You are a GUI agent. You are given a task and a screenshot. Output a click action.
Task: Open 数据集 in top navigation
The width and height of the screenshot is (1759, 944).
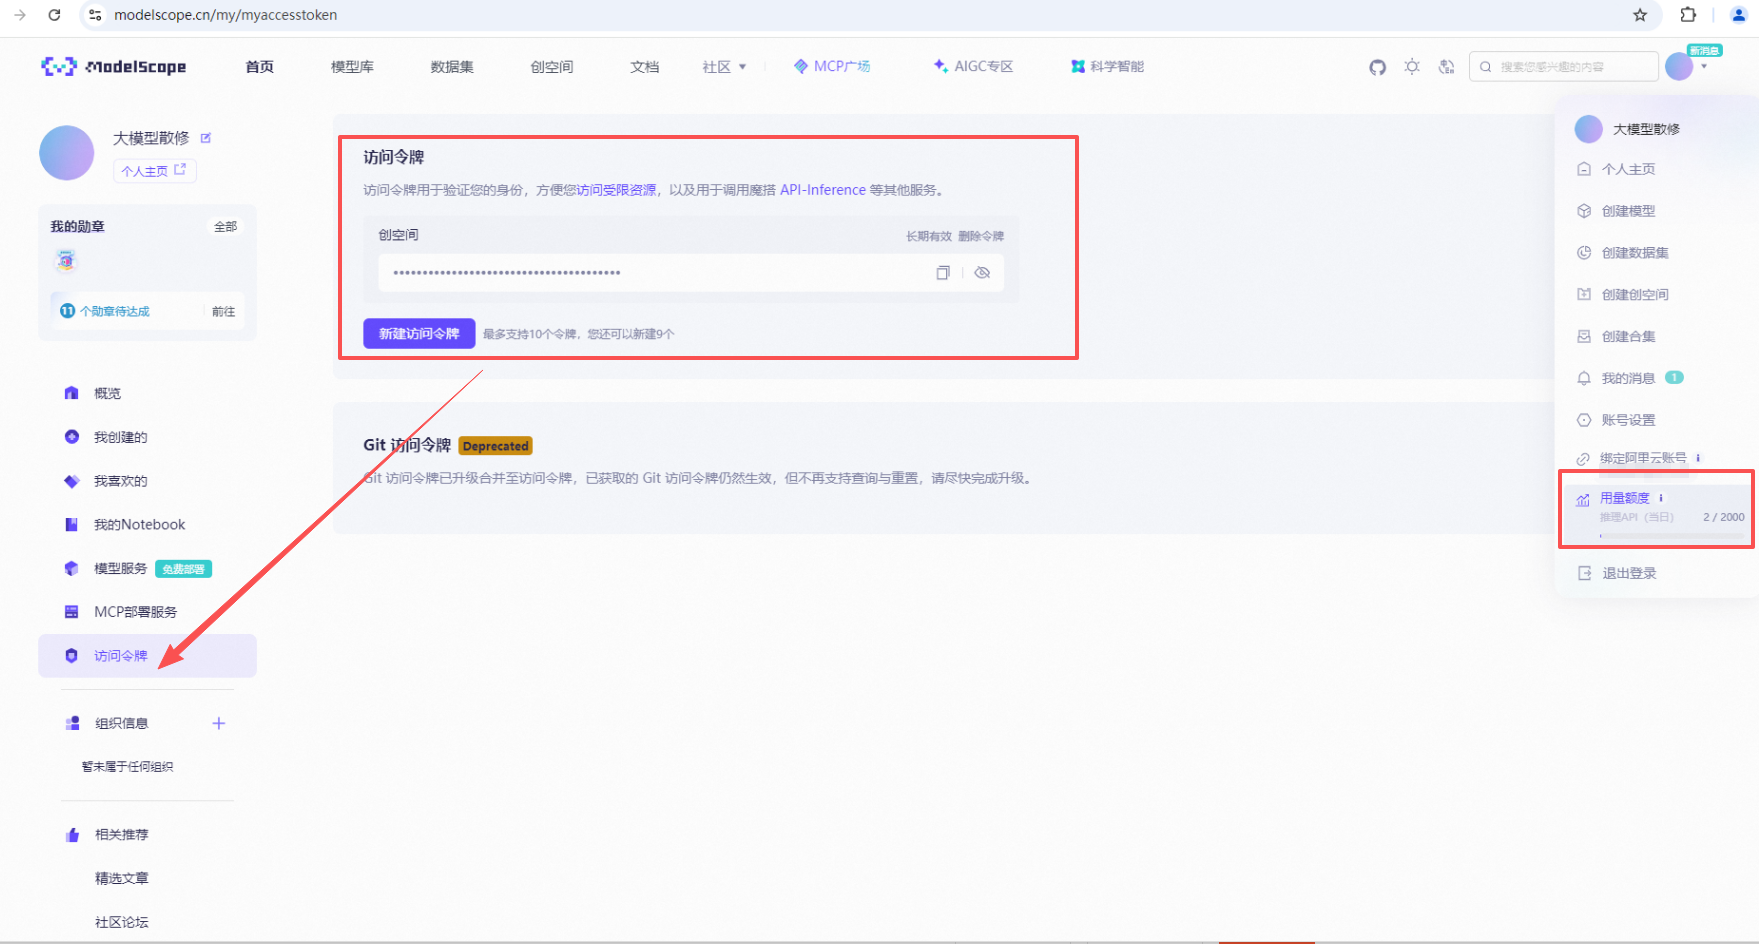pyautogui.click(x=452, y=67)
